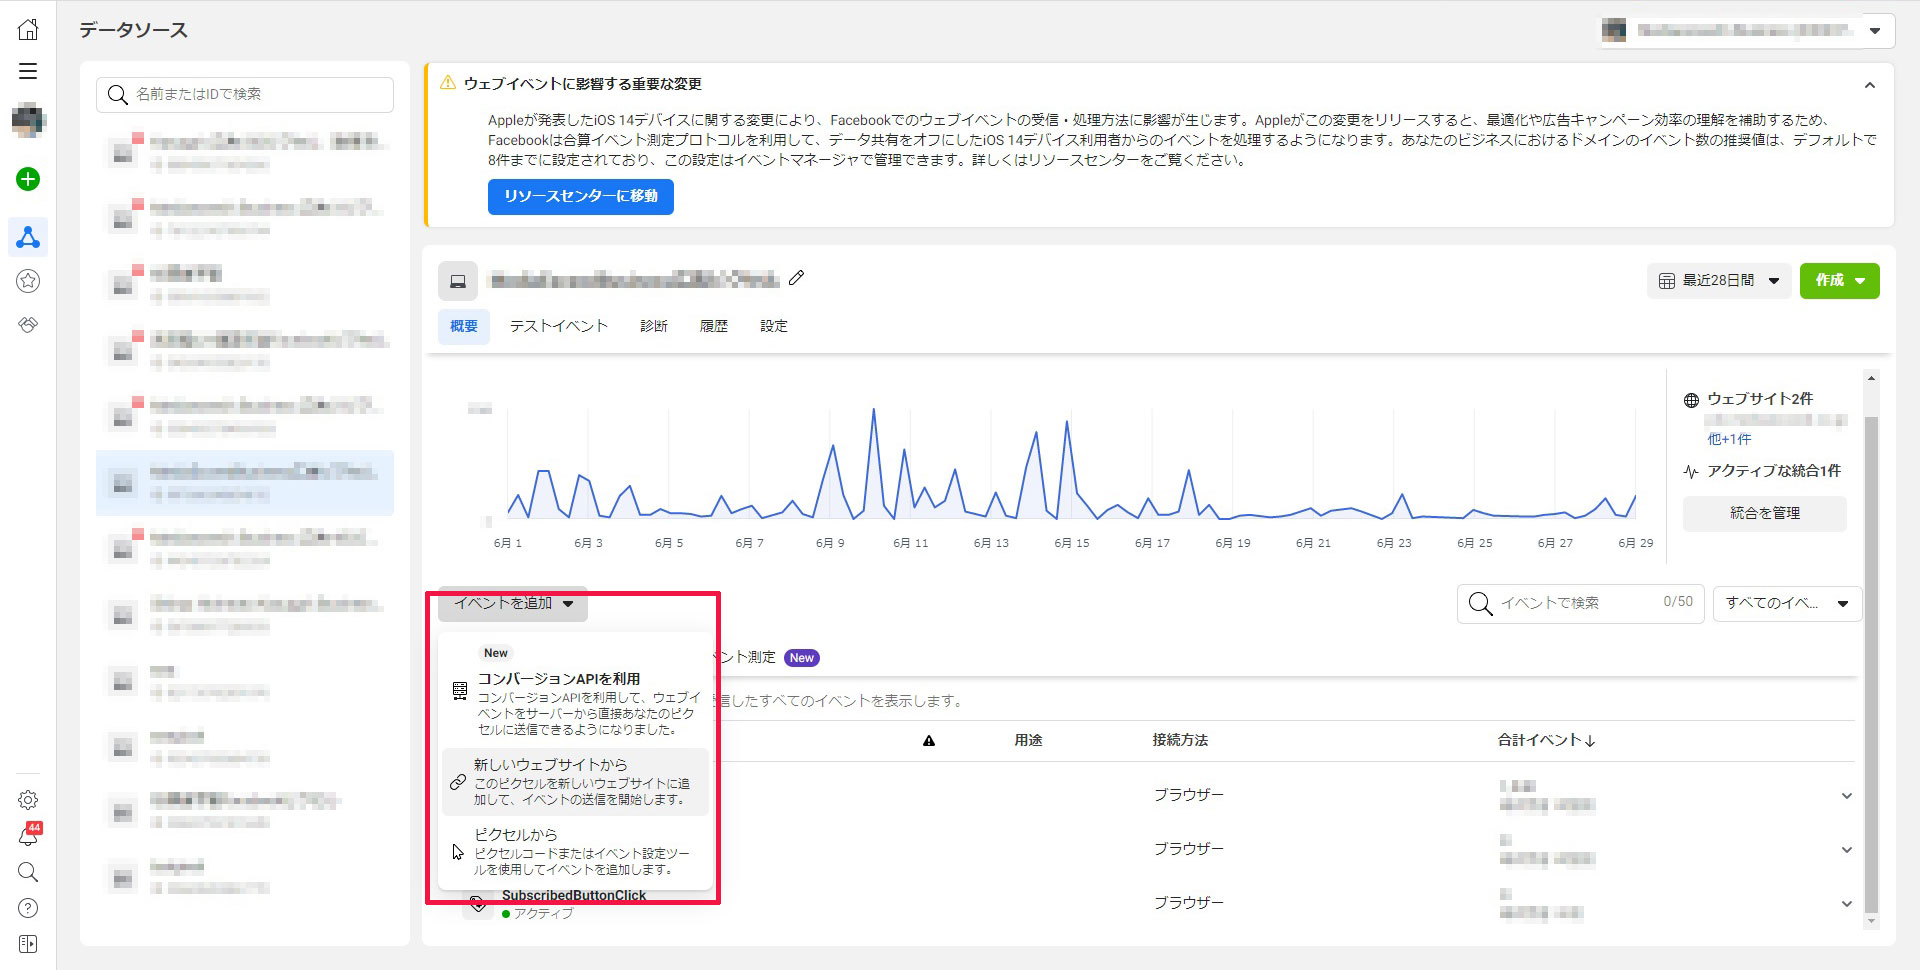Click the 接続方法 column header
This screenshot has width=1920, height=970.
pyautogui.click(x=1180, y=740)
